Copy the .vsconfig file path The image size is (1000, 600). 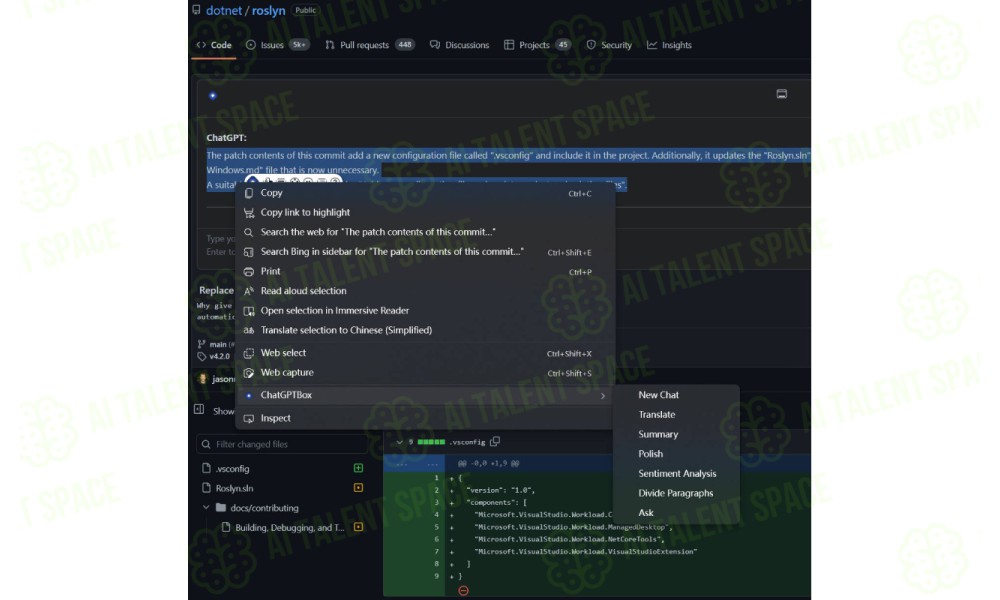tap(495, 441)
